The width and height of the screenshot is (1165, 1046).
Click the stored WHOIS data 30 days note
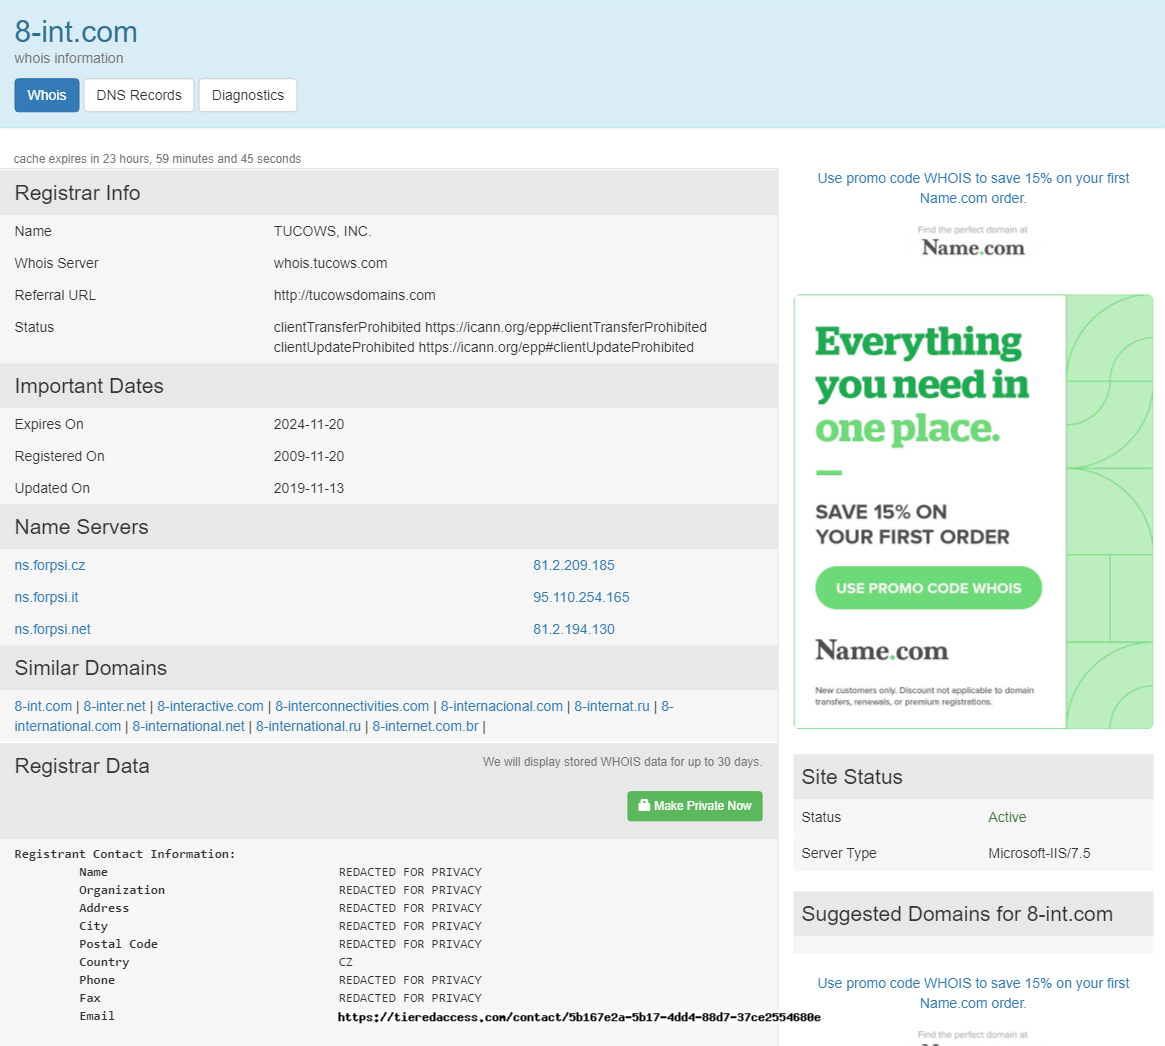click(623, 761)
